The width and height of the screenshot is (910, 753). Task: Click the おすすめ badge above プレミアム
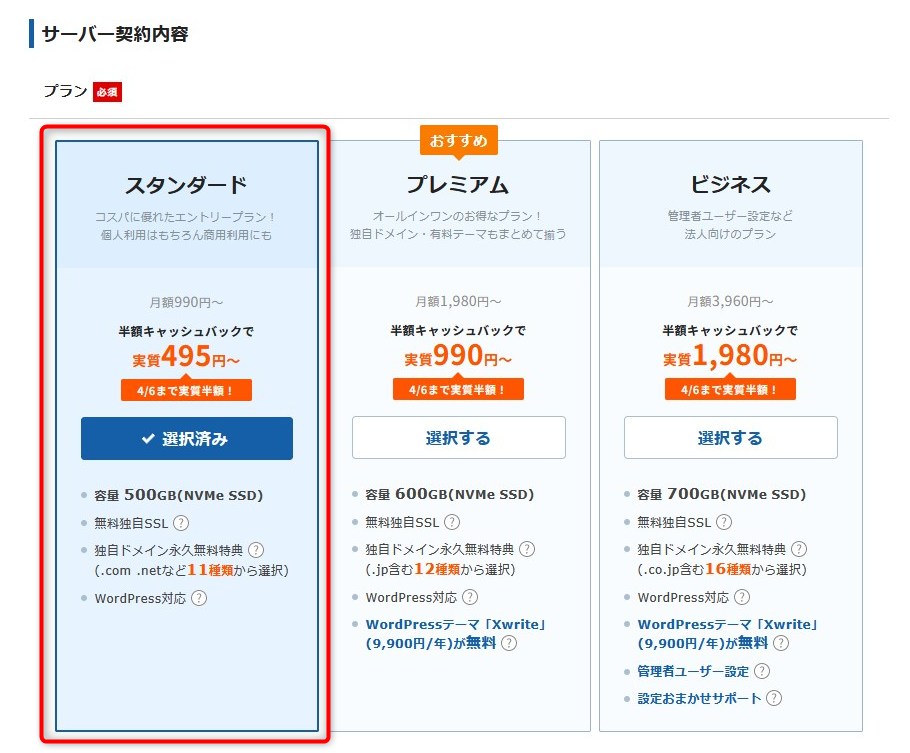tap(459, 140)
